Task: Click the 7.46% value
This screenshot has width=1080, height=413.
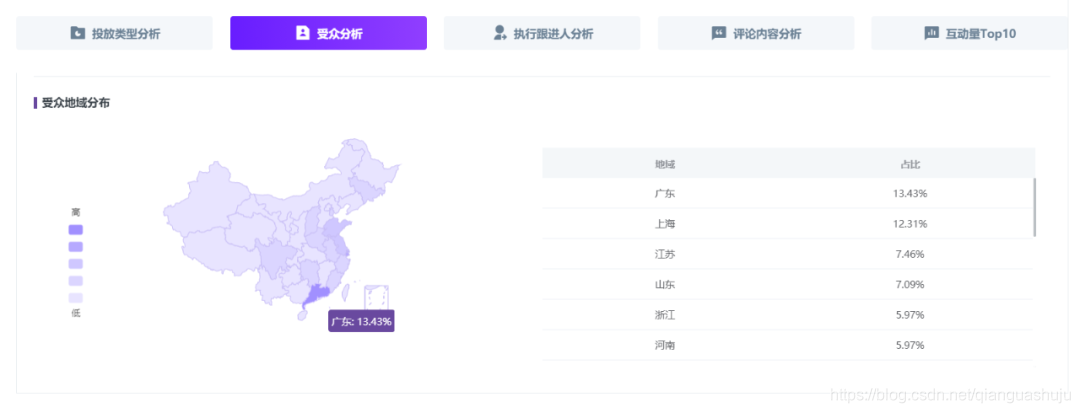Action: 910,254
